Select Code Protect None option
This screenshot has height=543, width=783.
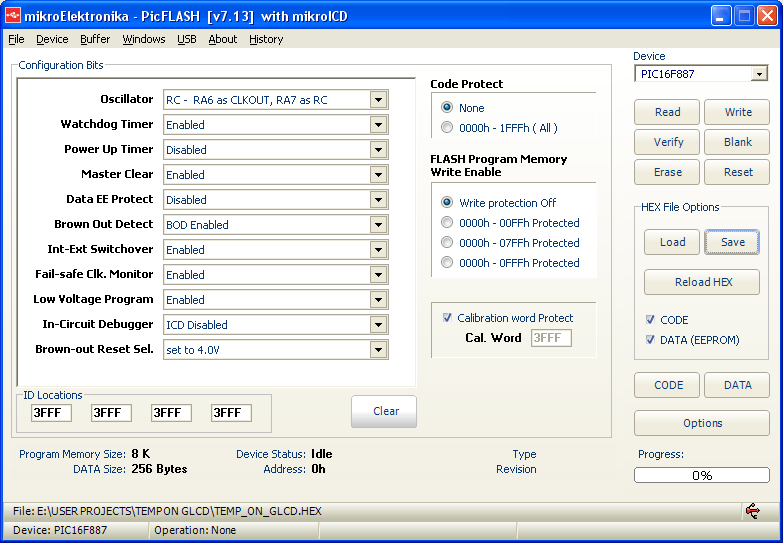(x=447, y=107)
